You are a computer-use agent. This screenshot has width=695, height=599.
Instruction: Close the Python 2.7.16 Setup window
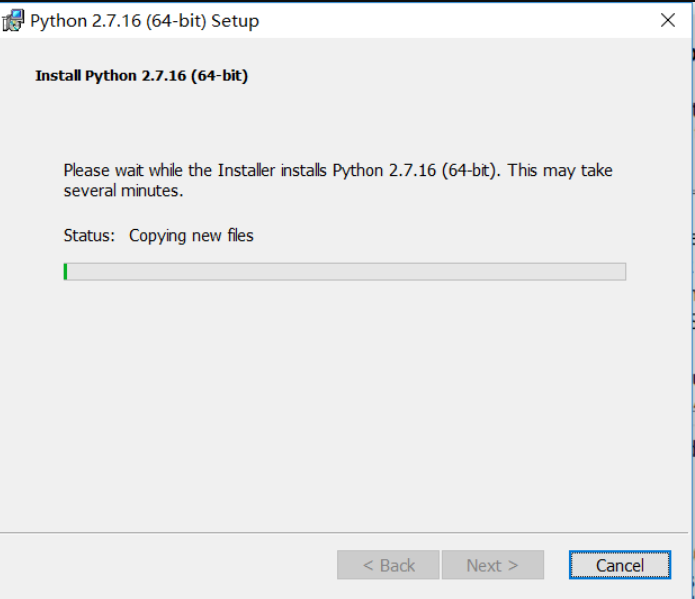668,20
